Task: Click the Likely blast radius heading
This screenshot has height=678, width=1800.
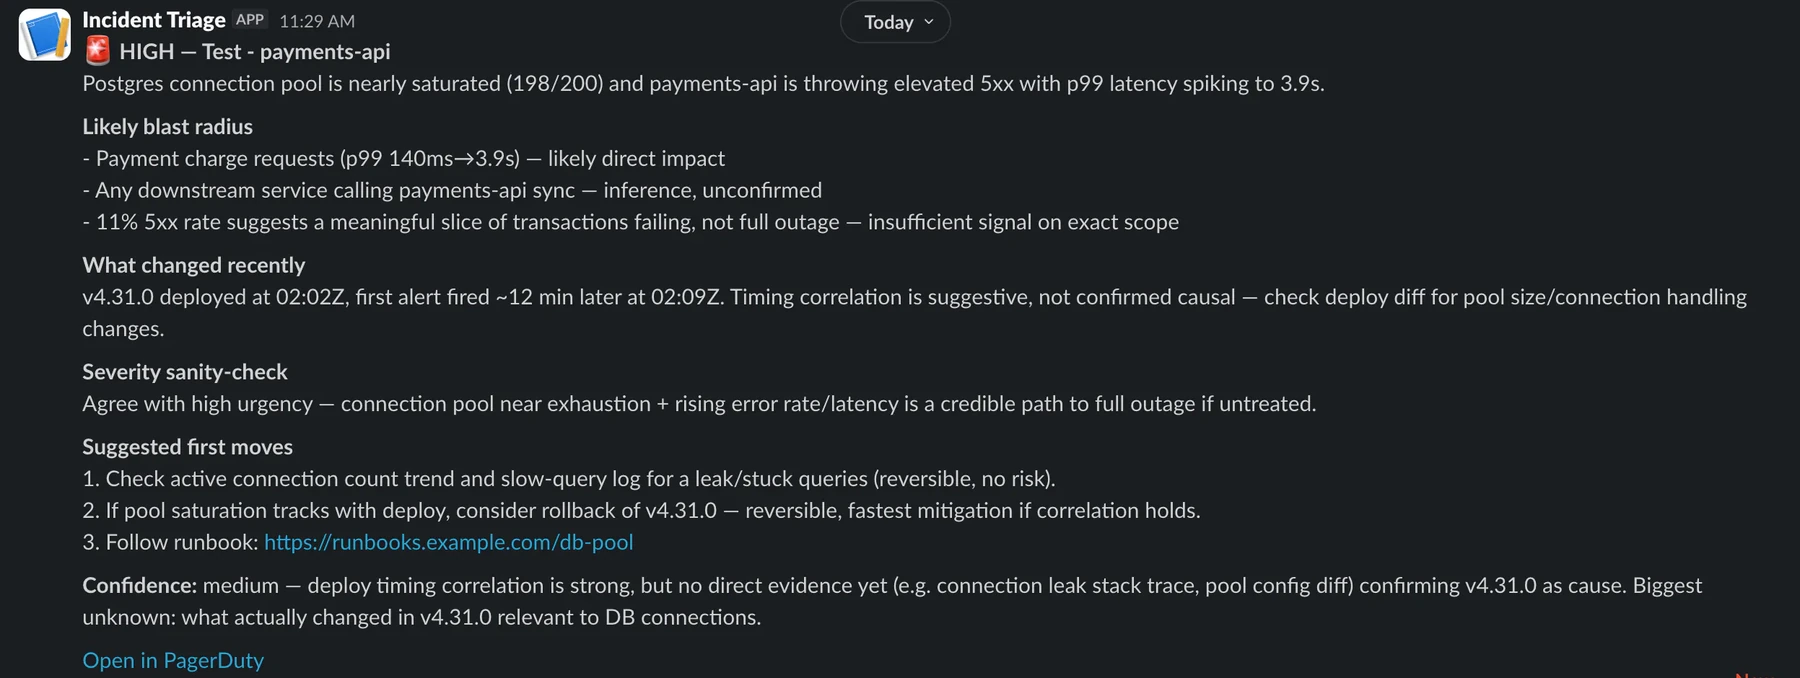Action: [167, 126]
